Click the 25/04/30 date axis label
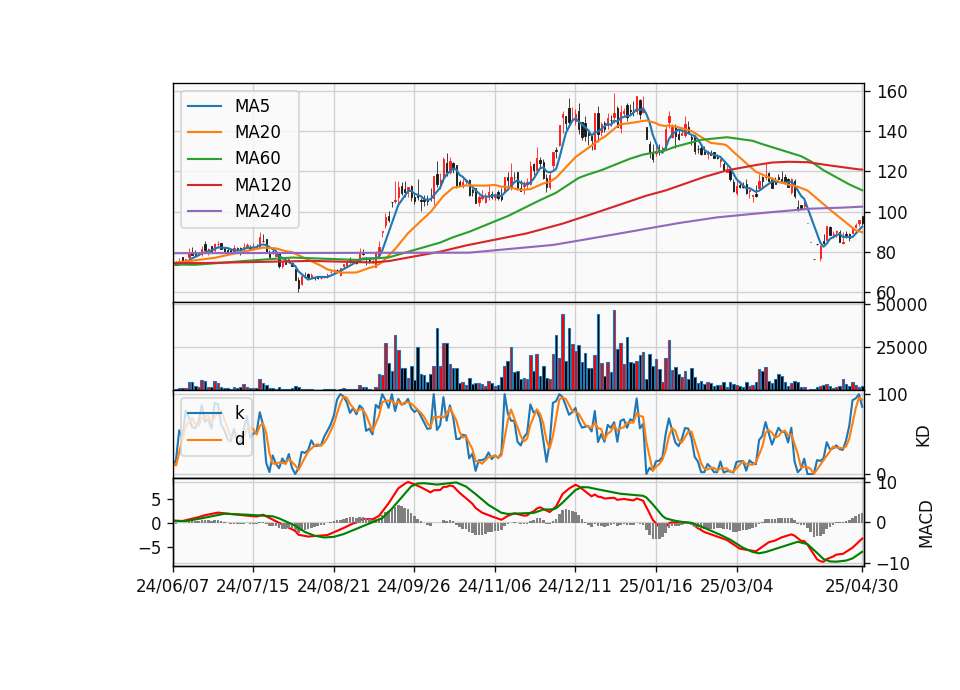 862,586
